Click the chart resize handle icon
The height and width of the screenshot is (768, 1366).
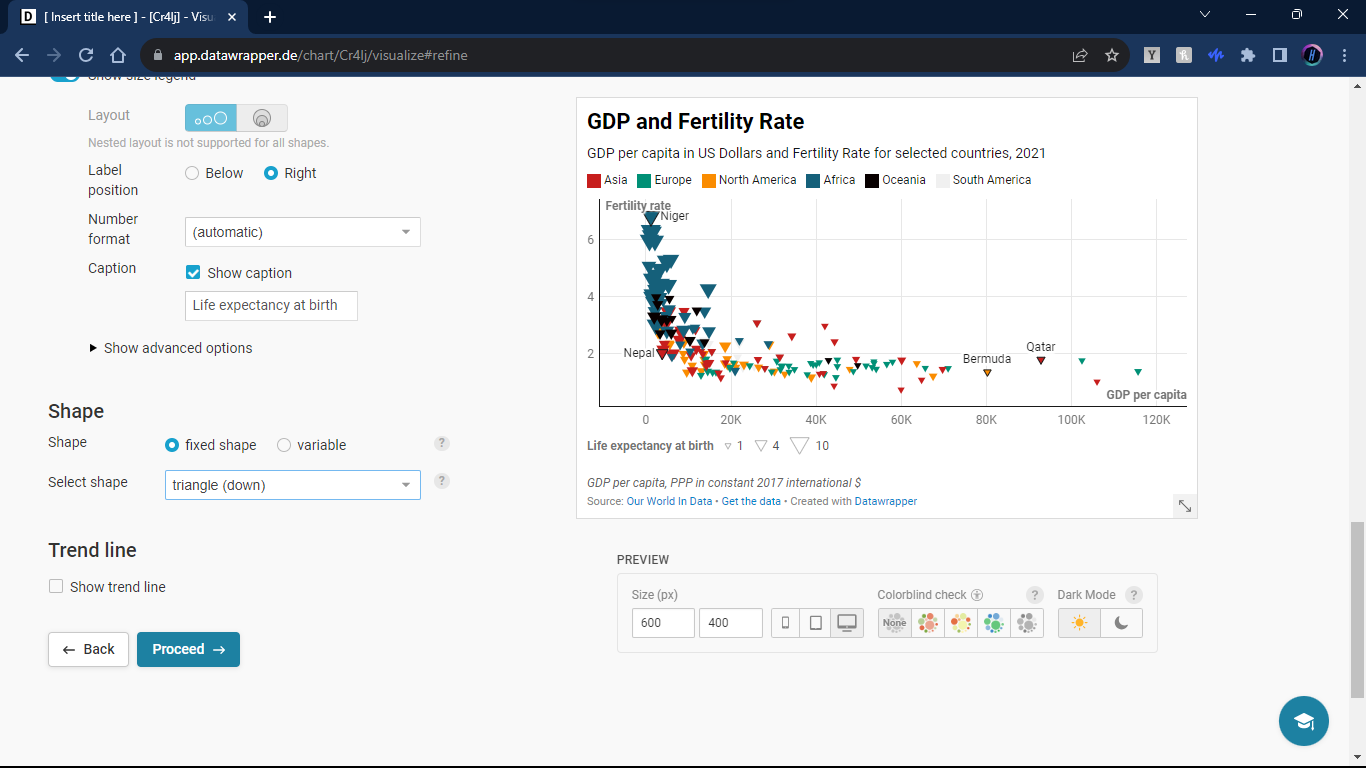click(1184, 506)
